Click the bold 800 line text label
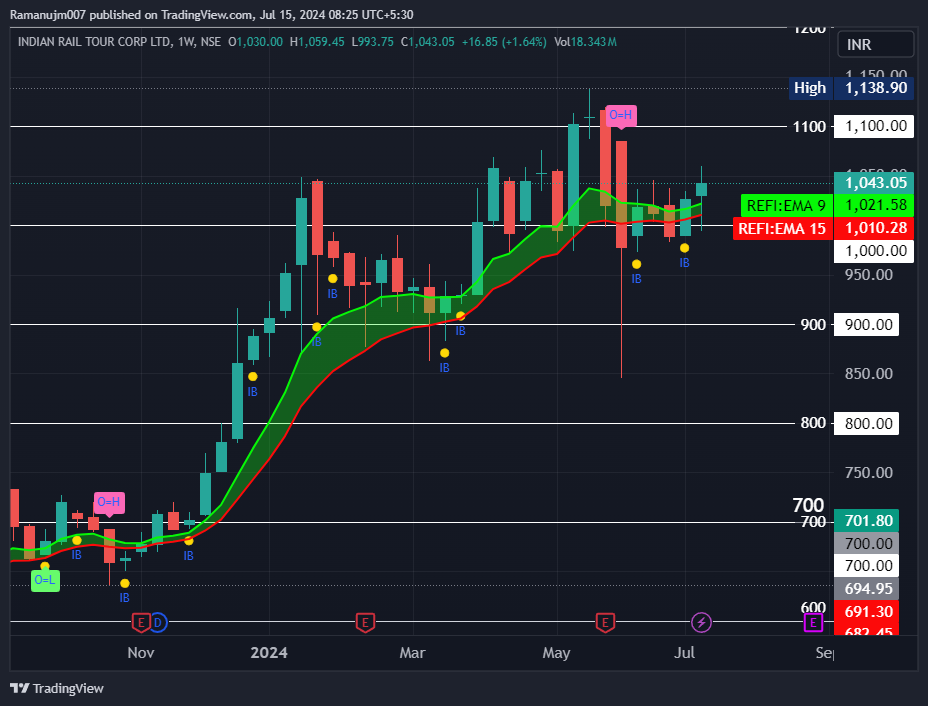The image size is (928, 706). [x=813, y=423]
